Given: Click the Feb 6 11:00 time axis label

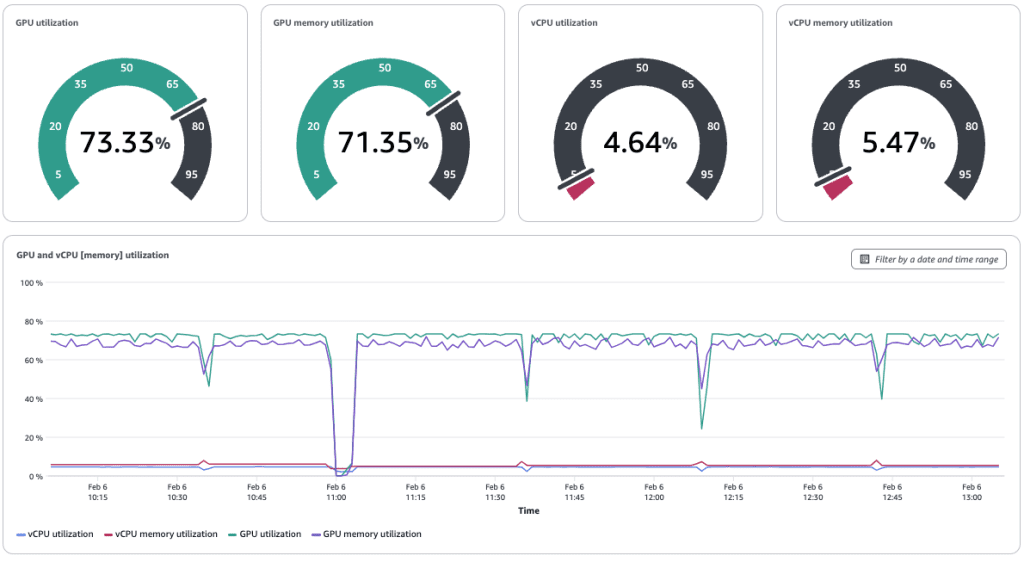Looking at the screenshot, I should point(336,491).
